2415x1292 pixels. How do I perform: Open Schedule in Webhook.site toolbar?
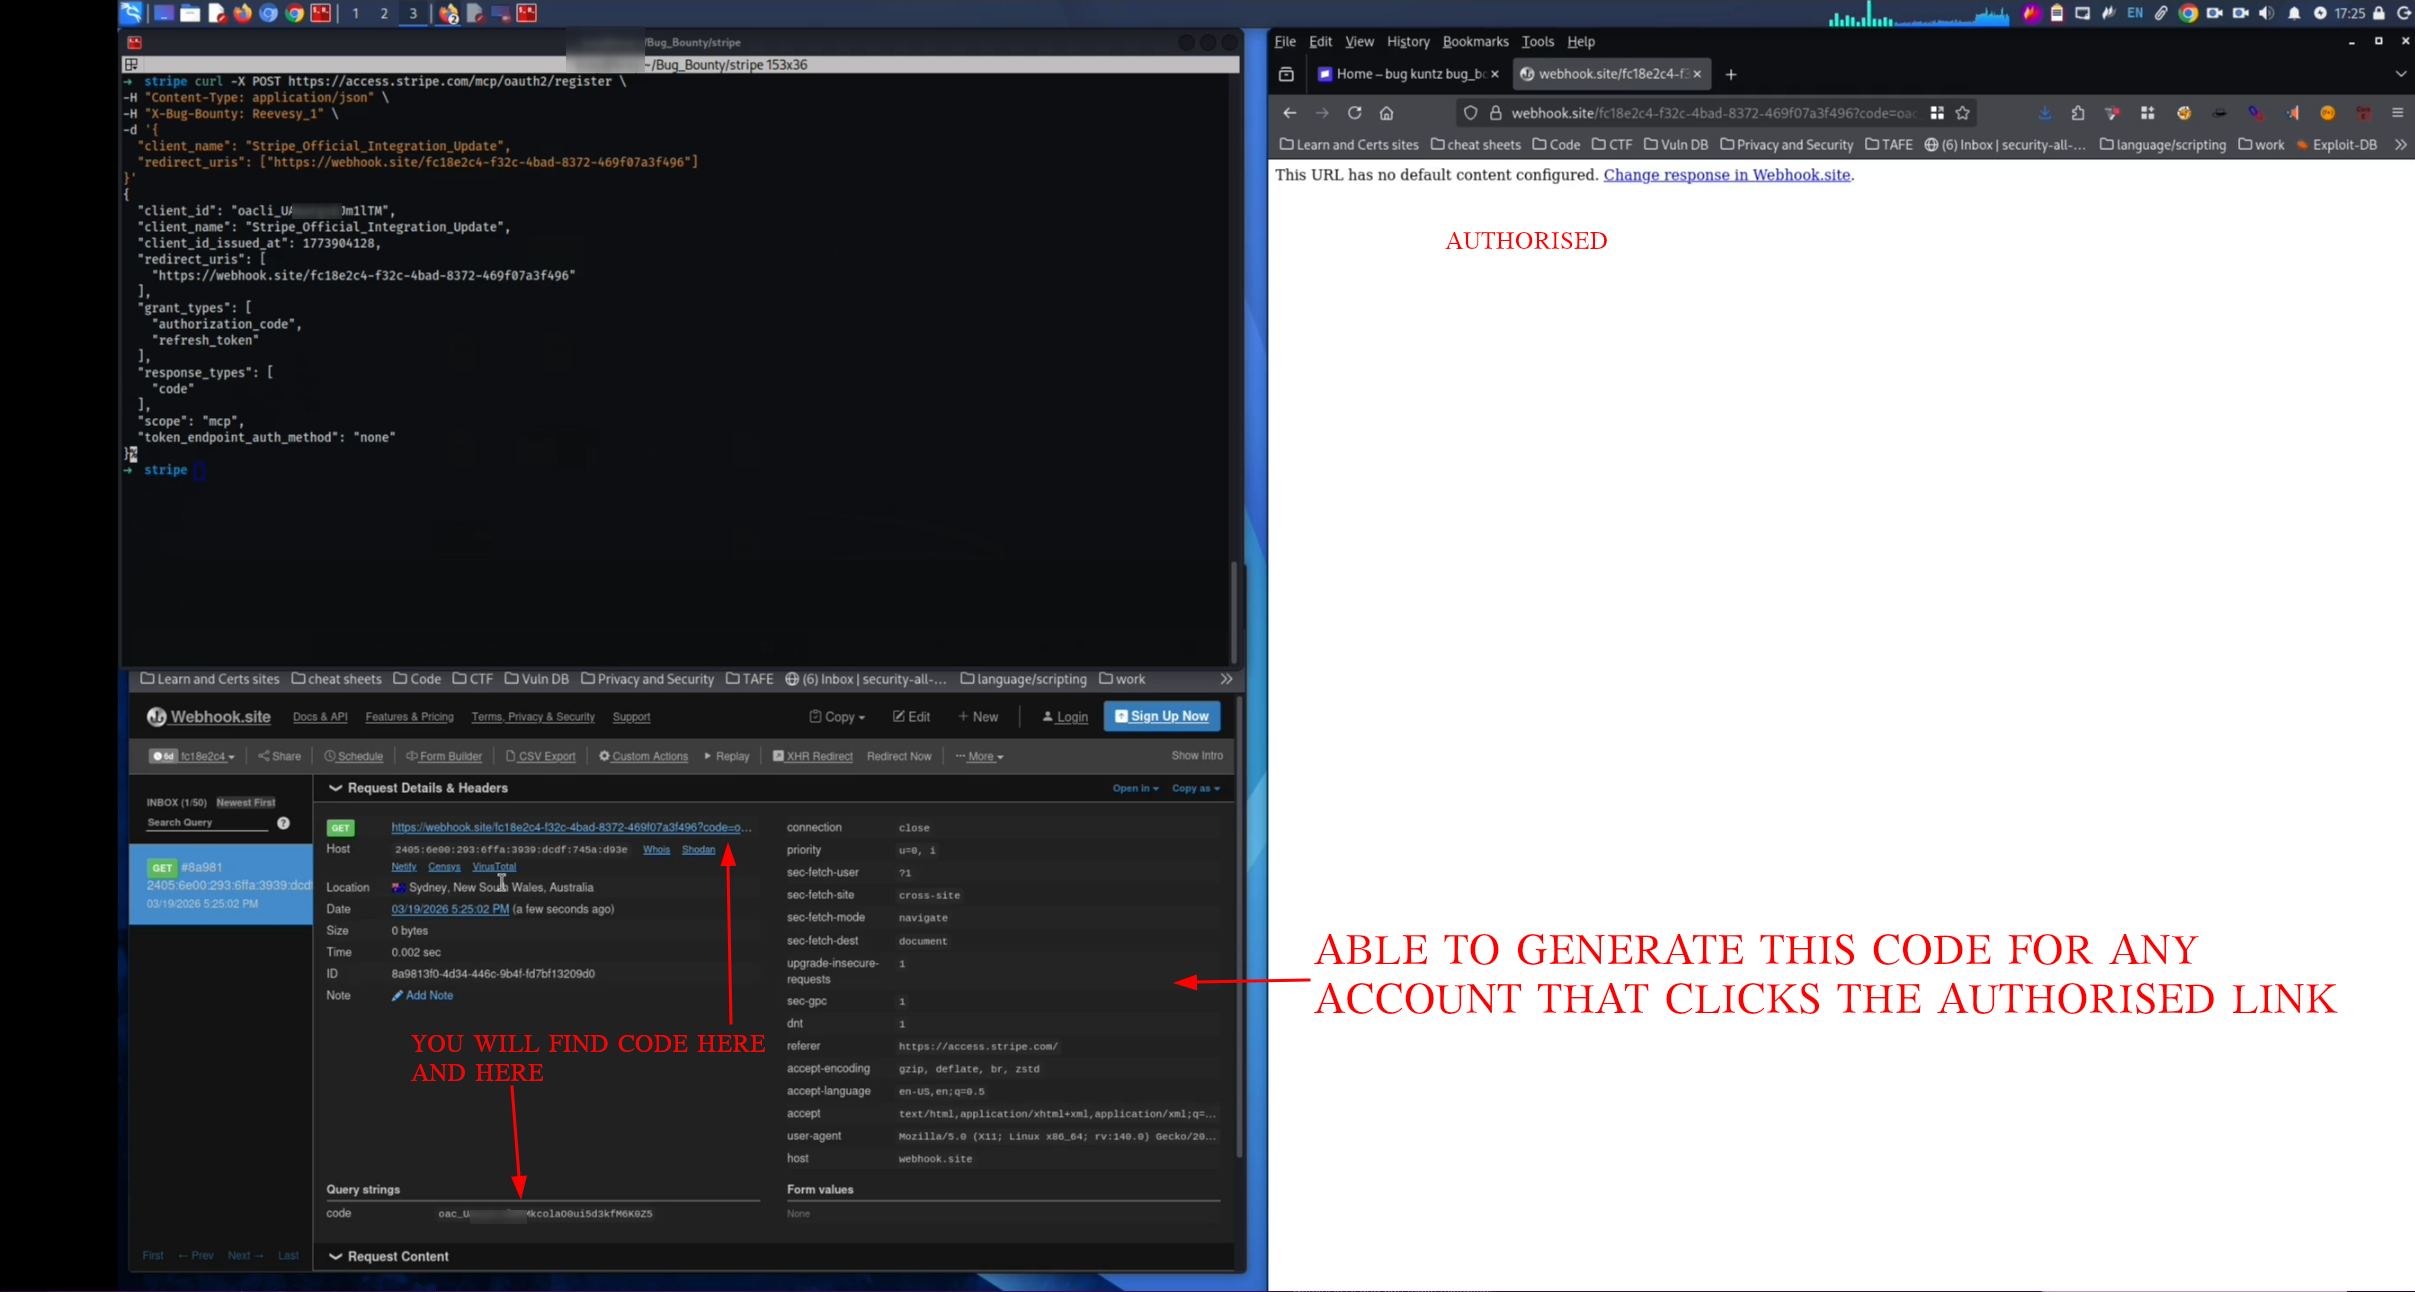pyautogui.click(x=354, y=756)
